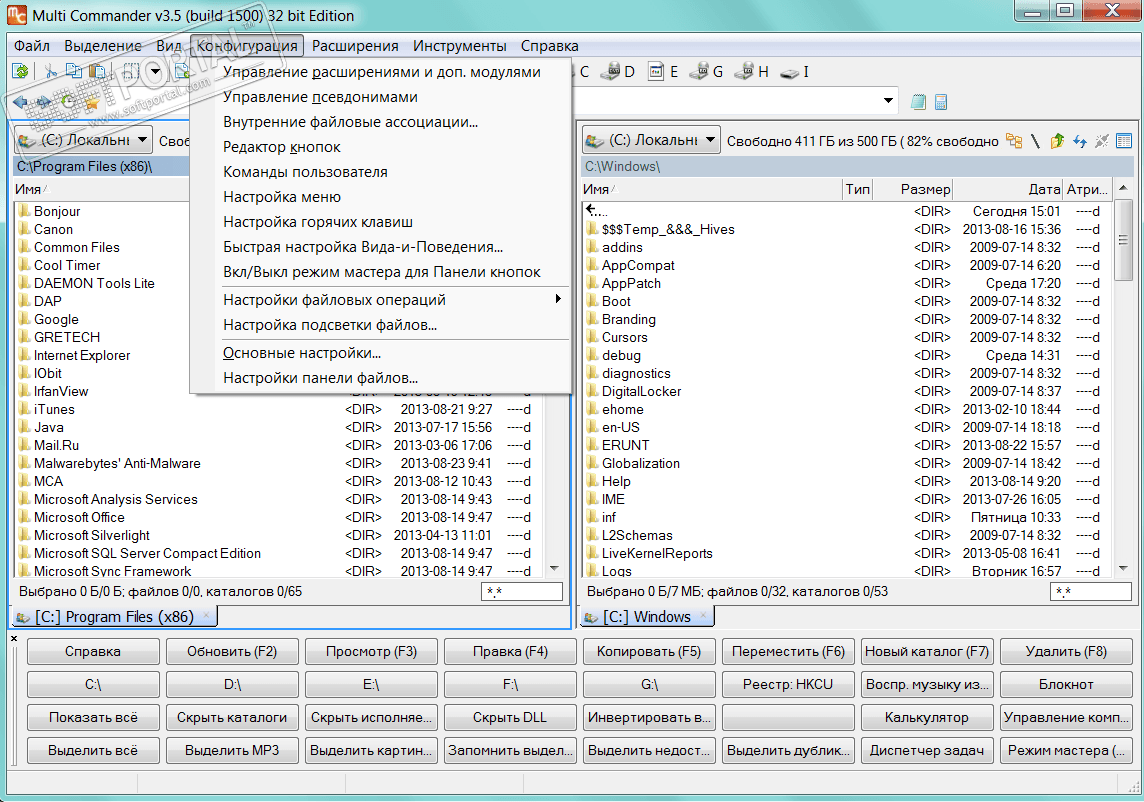
Task: Open Управление псевдонимами menu entry
Action: [x=379, y=97]
